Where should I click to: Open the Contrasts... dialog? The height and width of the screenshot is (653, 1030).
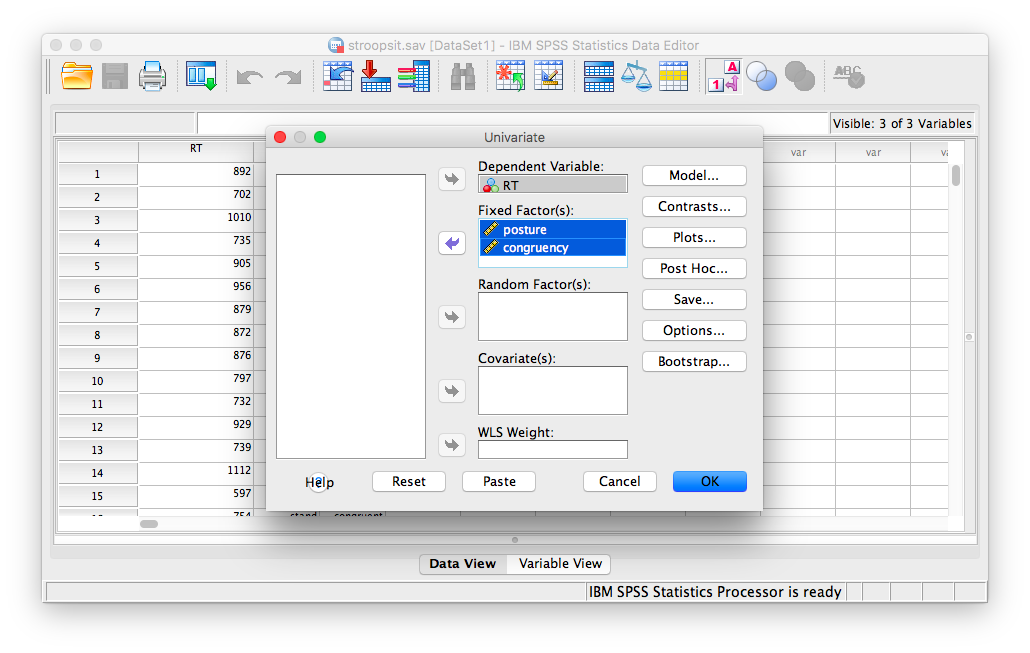pos(694,206)
